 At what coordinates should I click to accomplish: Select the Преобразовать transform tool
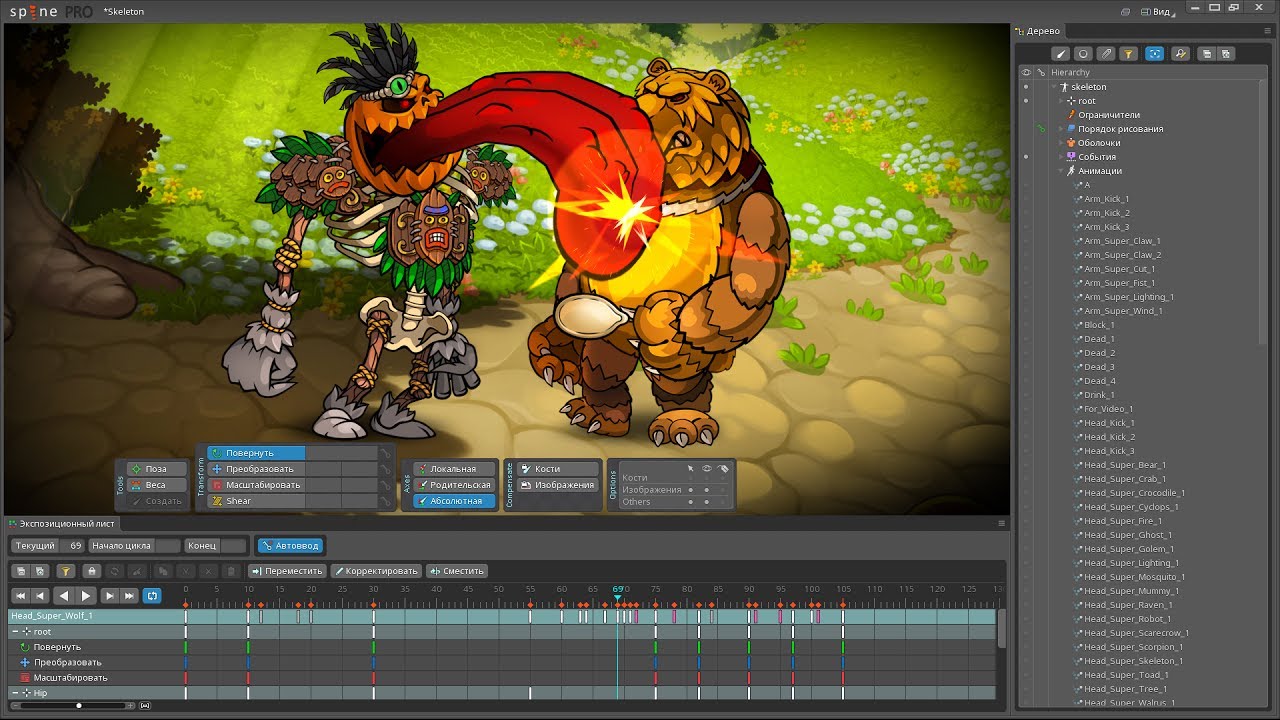tap(256, 469)
